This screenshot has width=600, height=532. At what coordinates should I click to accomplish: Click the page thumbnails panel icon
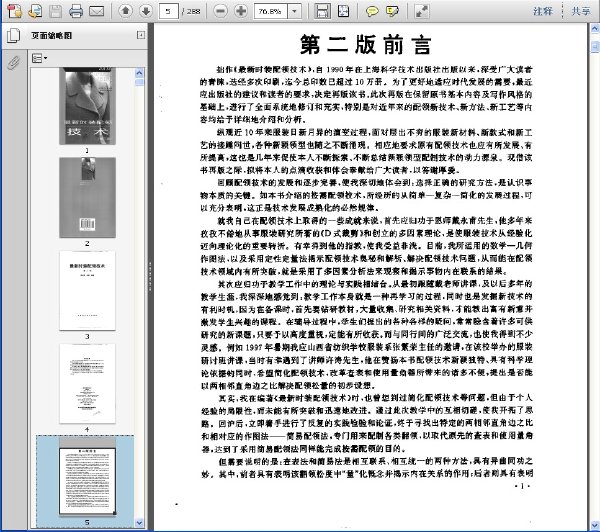click(x=13, y=36)
